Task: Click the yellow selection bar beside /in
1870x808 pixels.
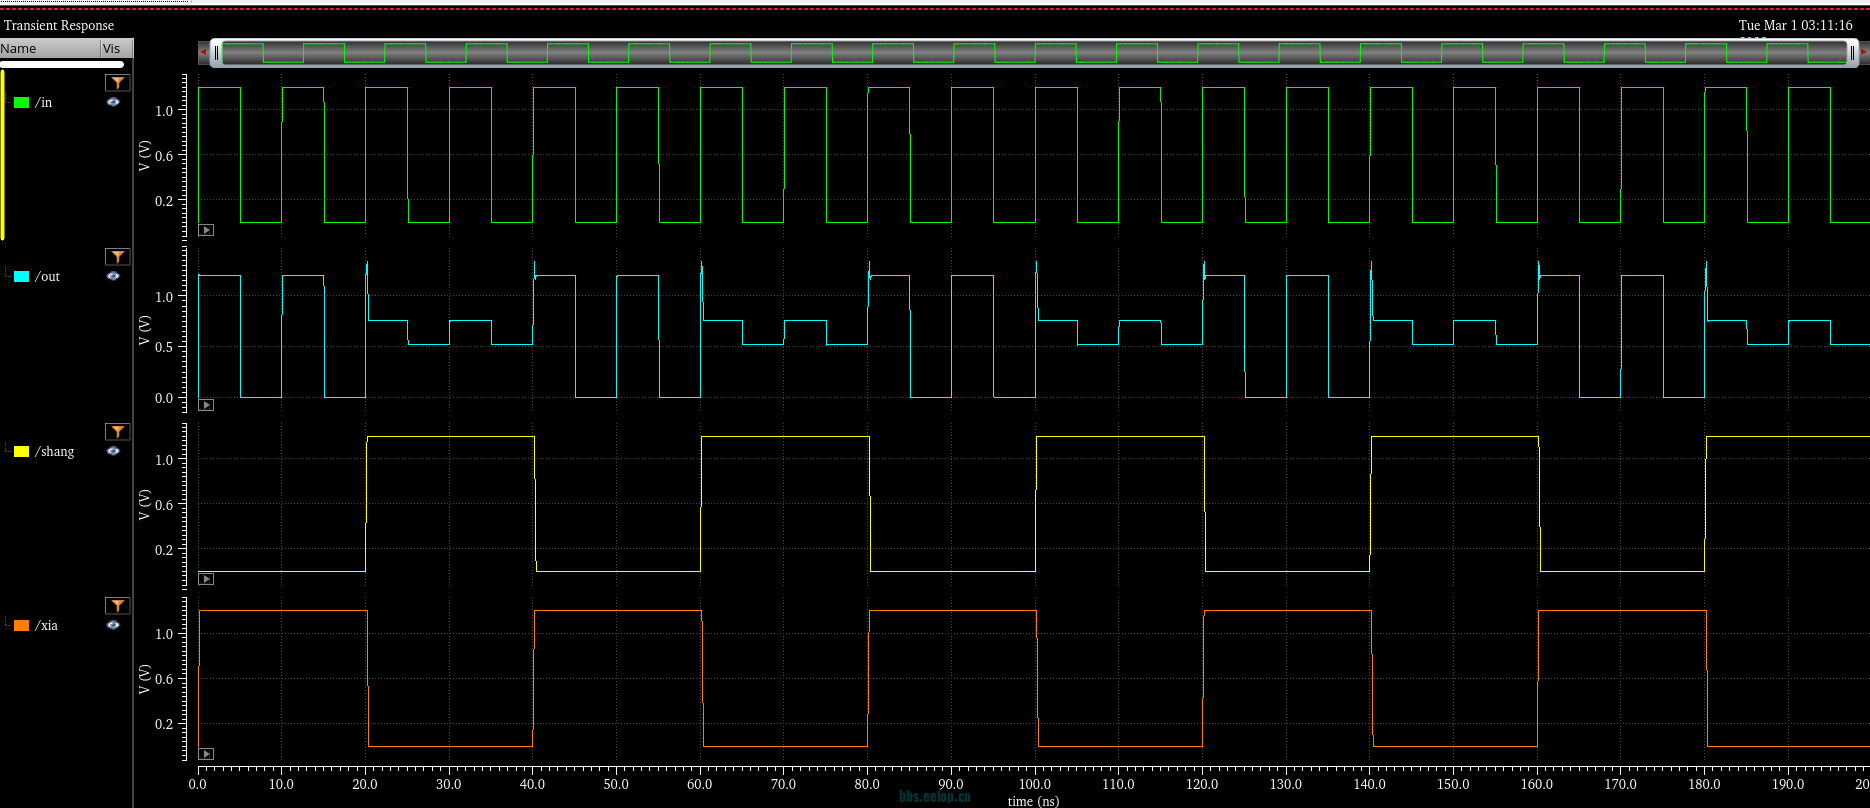Action: click(3, 155)
